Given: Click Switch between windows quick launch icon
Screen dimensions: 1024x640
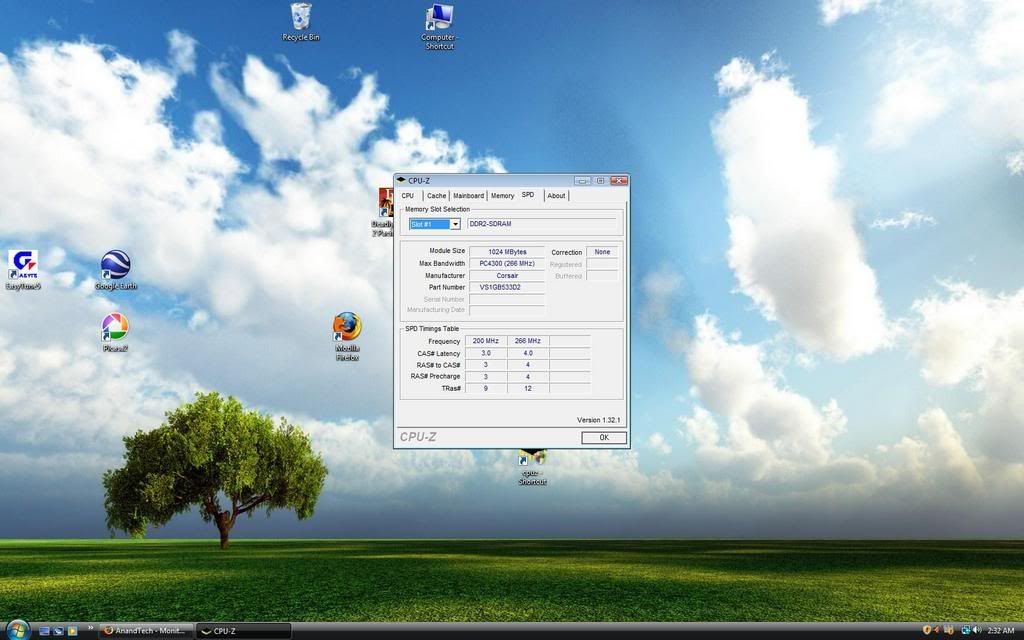Looking at the screenshot, I should pyautogui.click(x=58, y=631).
